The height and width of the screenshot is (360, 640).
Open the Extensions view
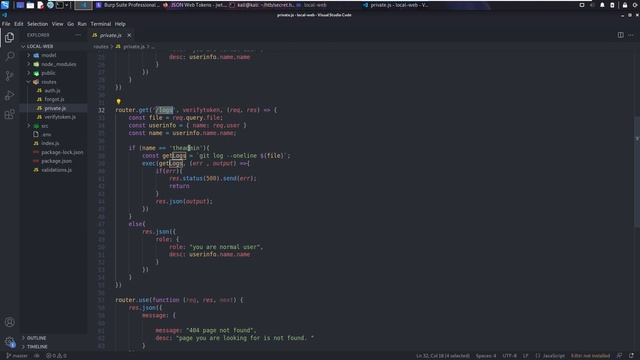click(9, 114)
